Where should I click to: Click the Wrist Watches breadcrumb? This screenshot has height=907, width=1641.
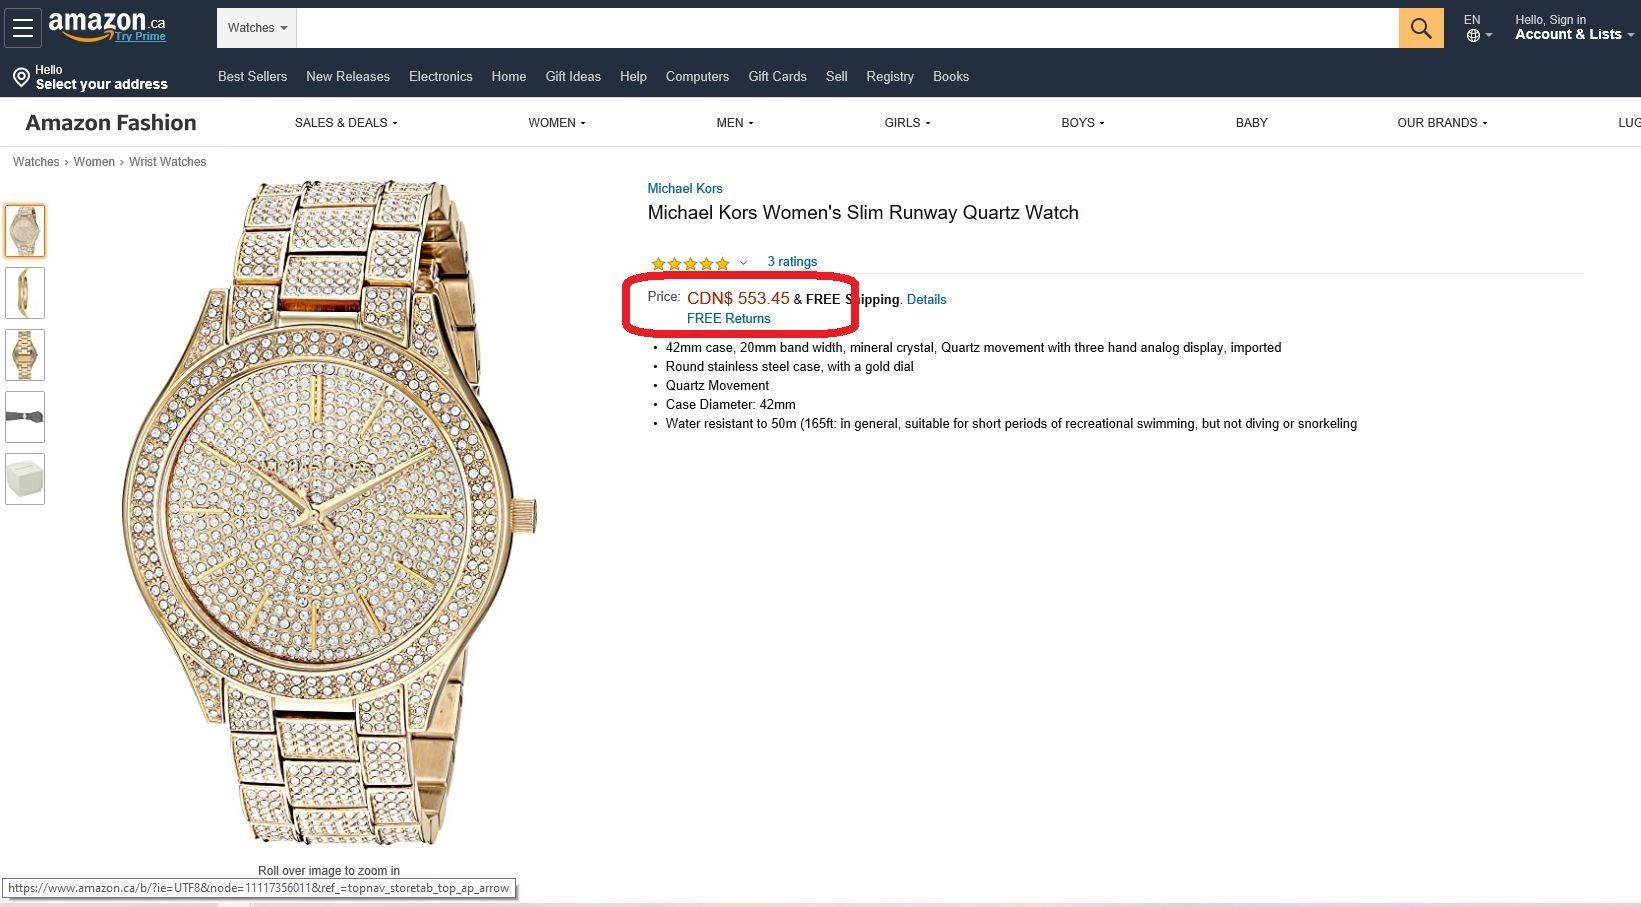[167, 162]
